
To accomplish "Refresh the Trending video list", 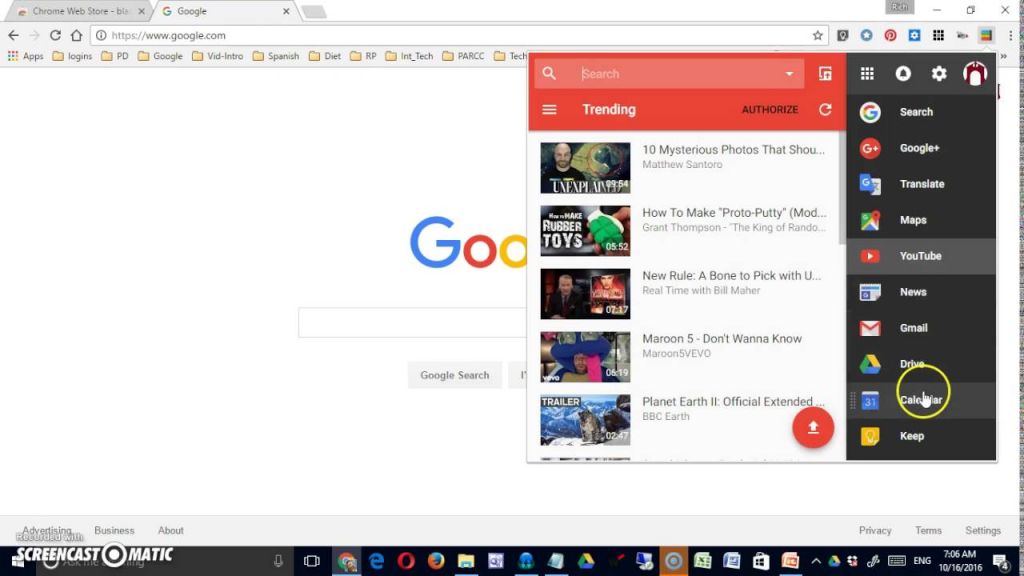I will point(825,110).
